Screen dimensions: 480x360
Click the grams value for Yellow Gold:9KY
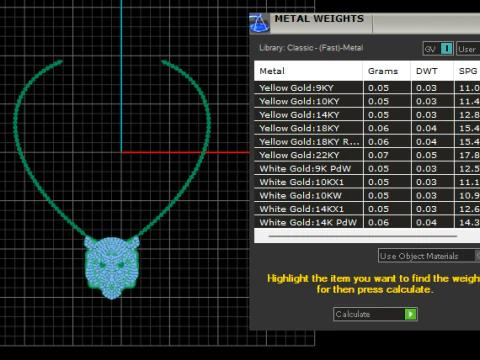(x=378, y=88)
